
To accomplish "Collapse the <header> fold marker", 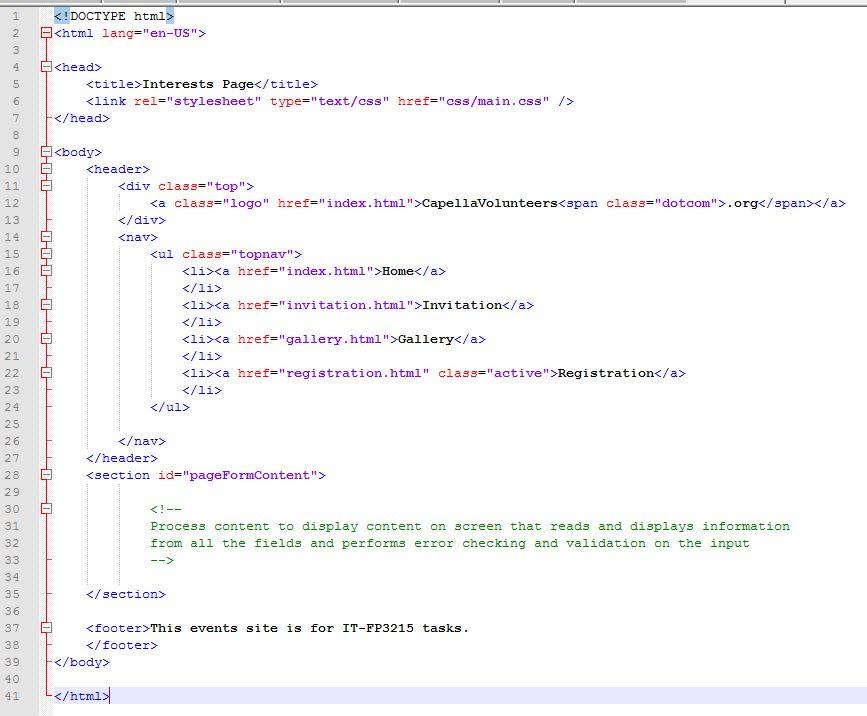I will [46, 169].
